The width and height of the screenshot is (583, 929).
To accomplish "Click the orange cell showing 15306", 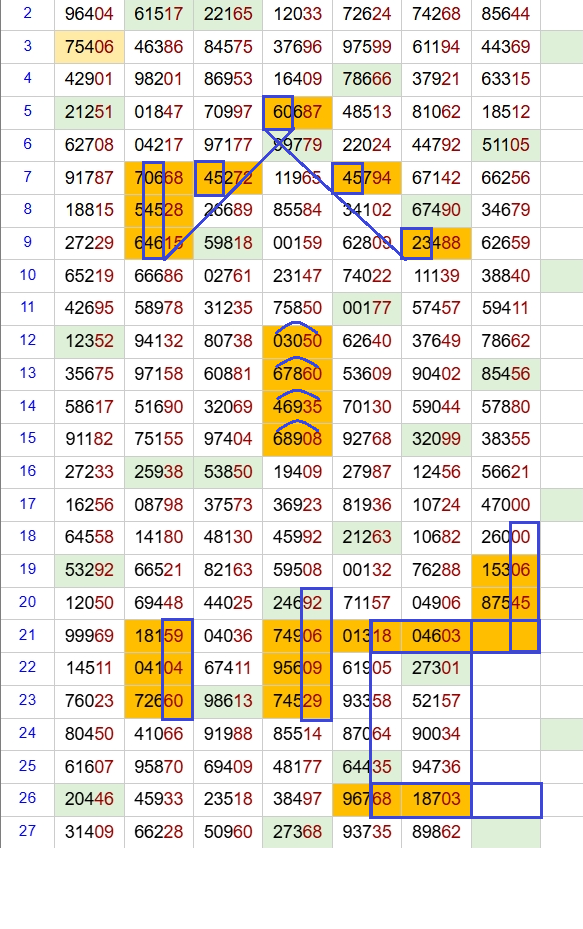I will tap(505, 570).
